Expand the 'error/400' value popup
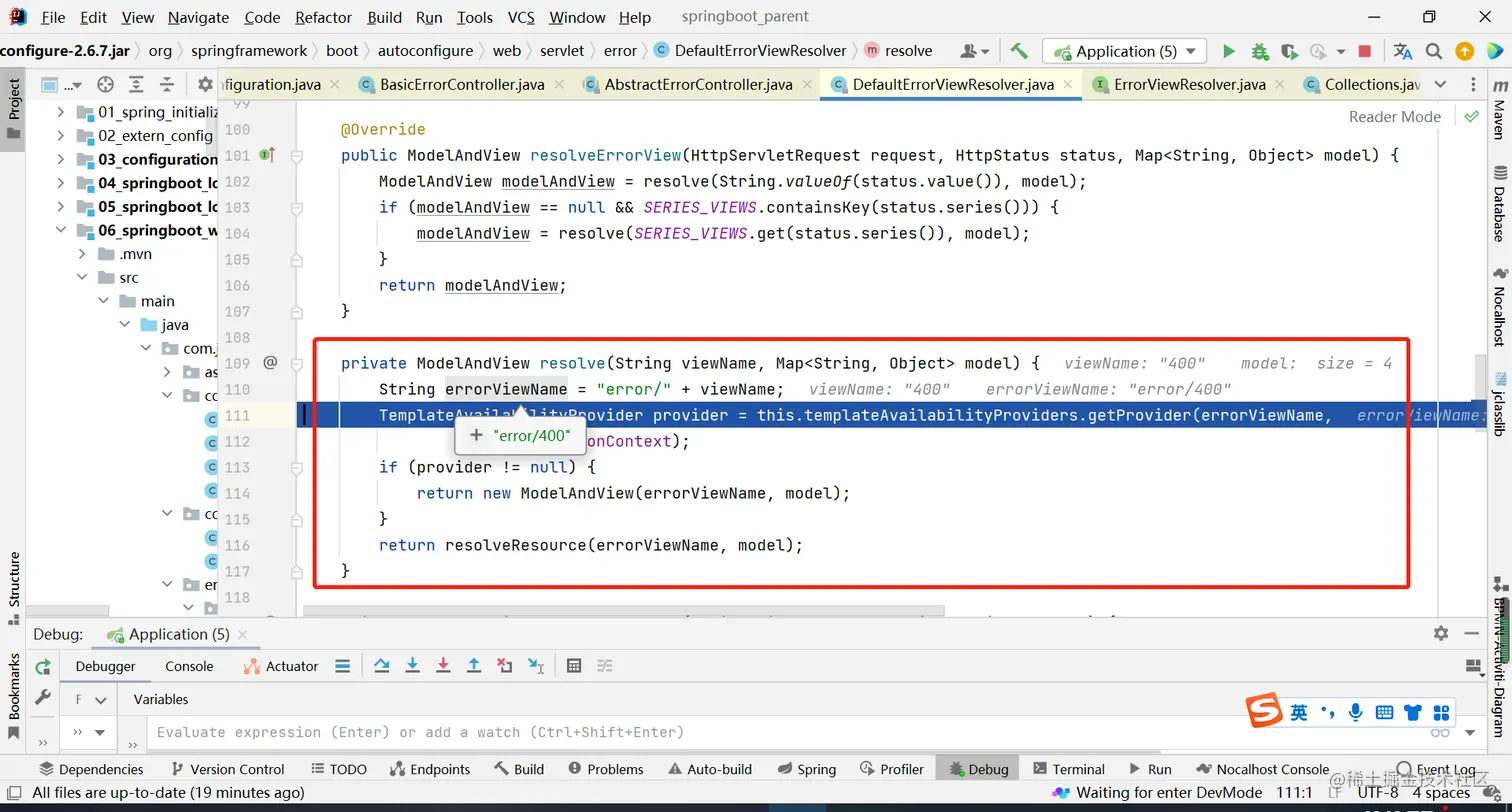 [476, 436]
